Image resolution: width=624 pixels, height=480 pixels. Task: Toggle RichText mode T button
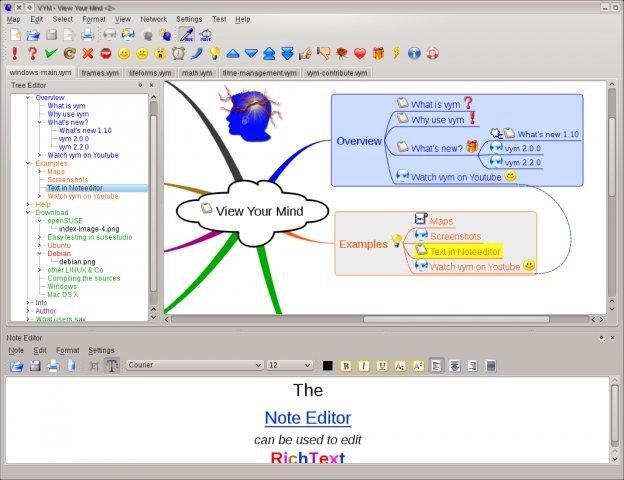(111, 365)
